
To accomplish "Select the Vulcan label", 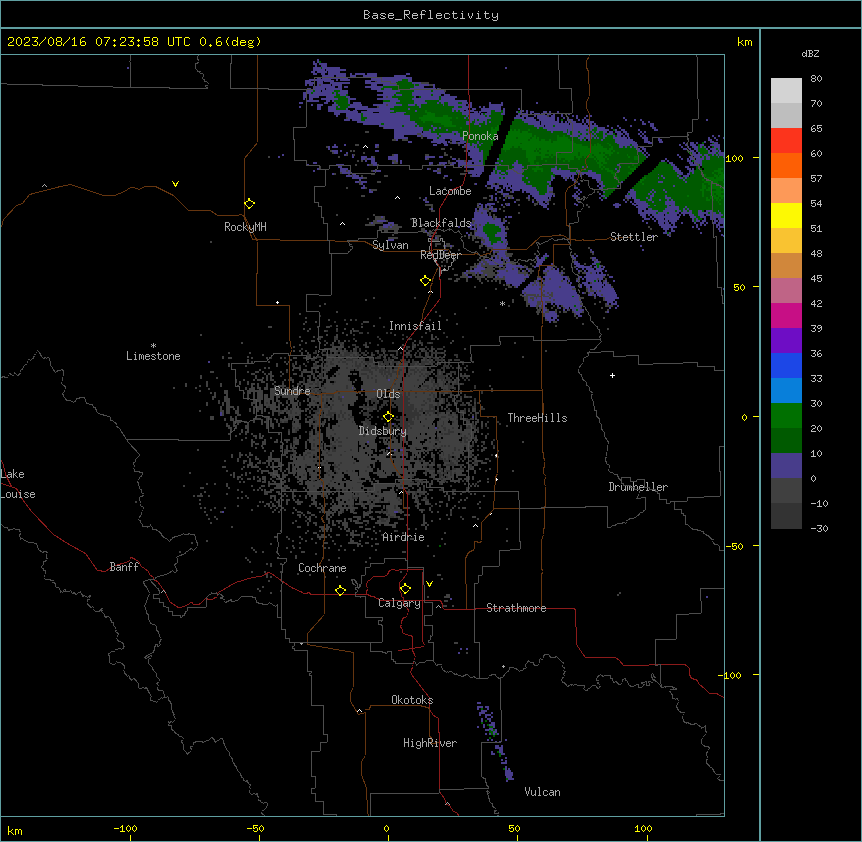I will point(543,792).
